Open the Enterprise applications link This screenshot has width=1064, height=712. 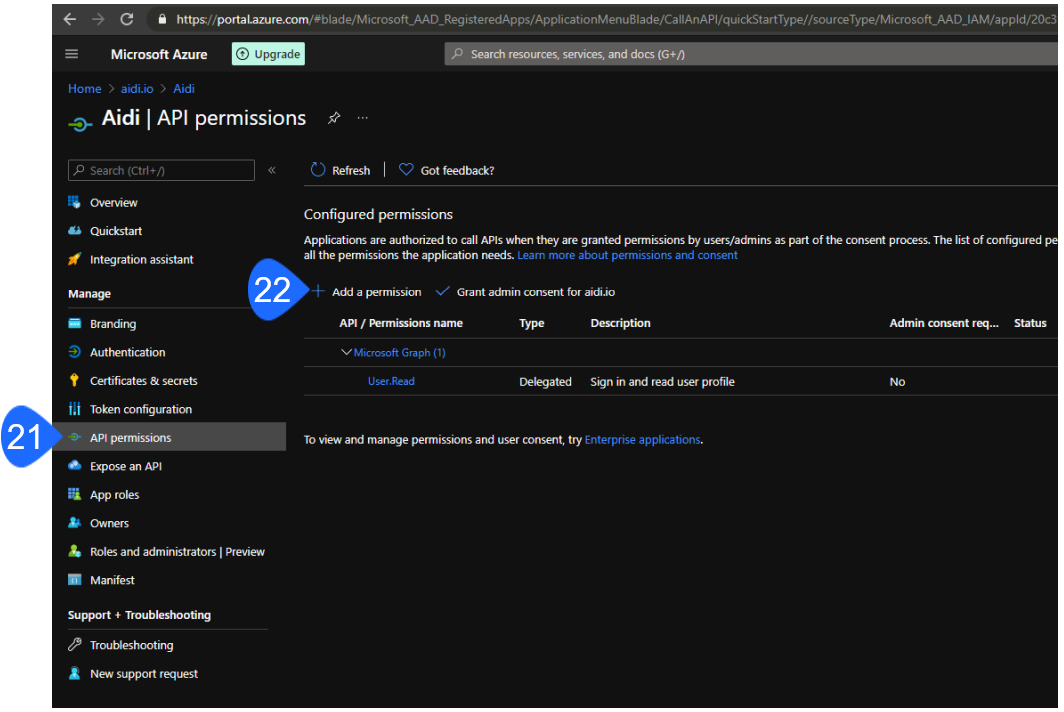coord(642,440)
